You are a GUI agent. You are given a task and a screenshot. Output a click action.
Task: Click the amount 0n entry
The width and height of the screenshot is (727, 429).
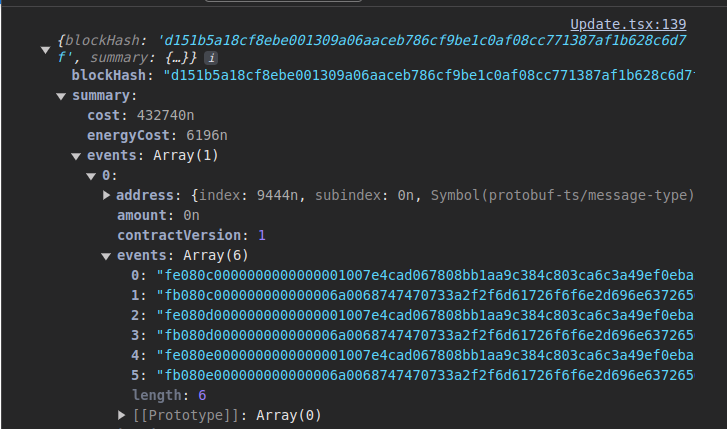point(158,215)
